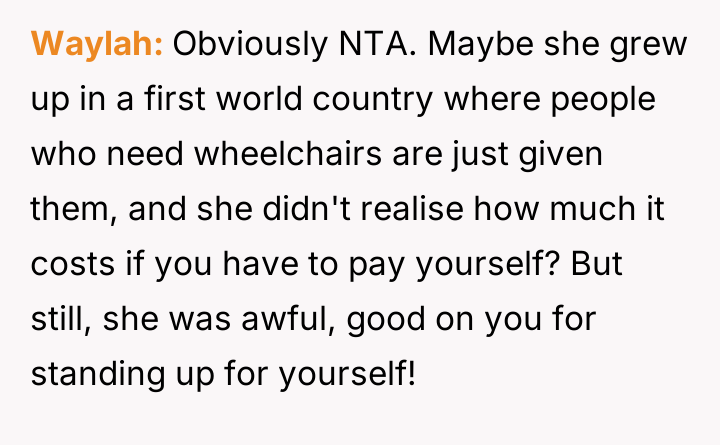
Task: Click the Waylah username link
Action: (98, 45)
